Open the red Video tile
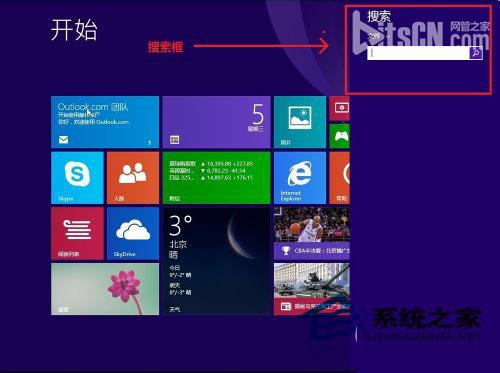Image resolution: width=500 pixels, height=373 pixels. 339,108
